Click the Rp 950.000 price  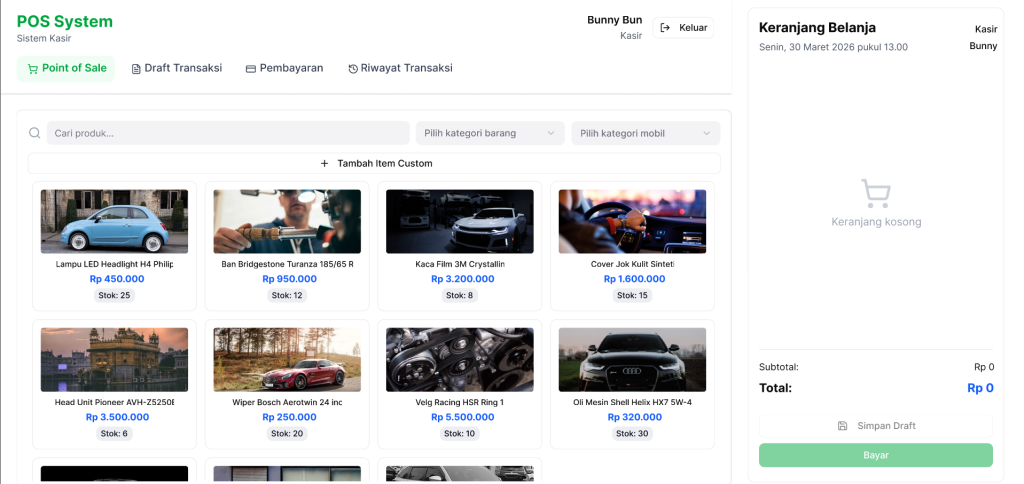point(289,279)
